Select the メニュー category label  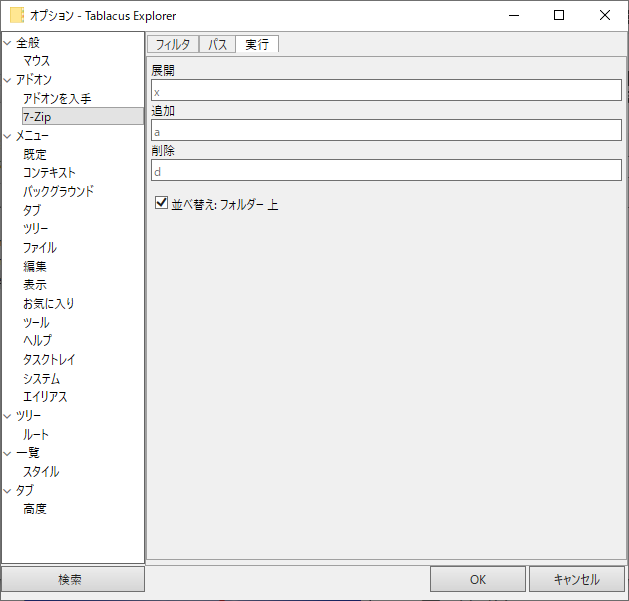tap(32, 136)
